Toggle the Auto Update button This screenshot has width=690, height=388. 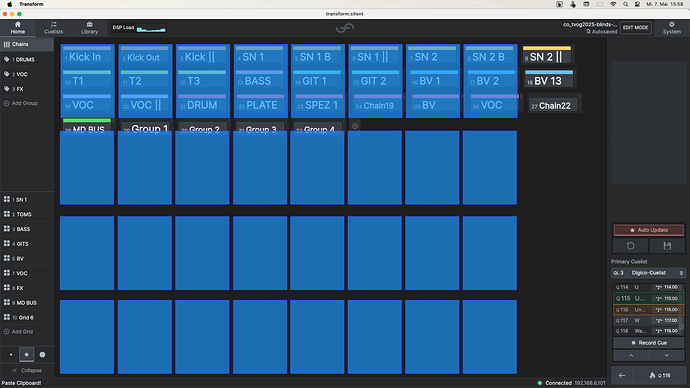[x=649, y=230]
